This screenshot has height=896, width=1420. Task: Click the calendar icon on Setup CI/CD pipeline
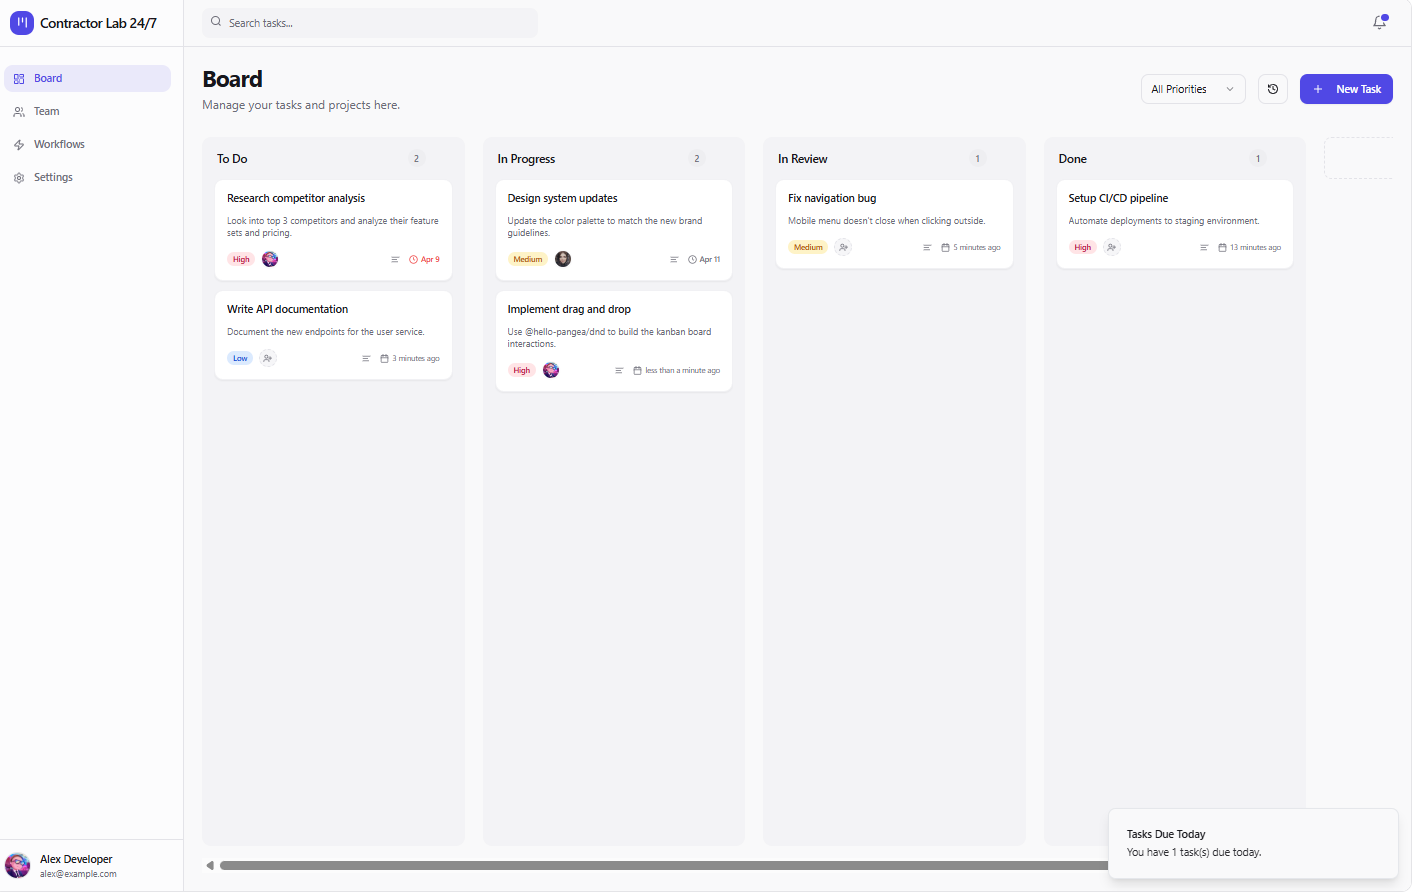(x=1221, y=247)
